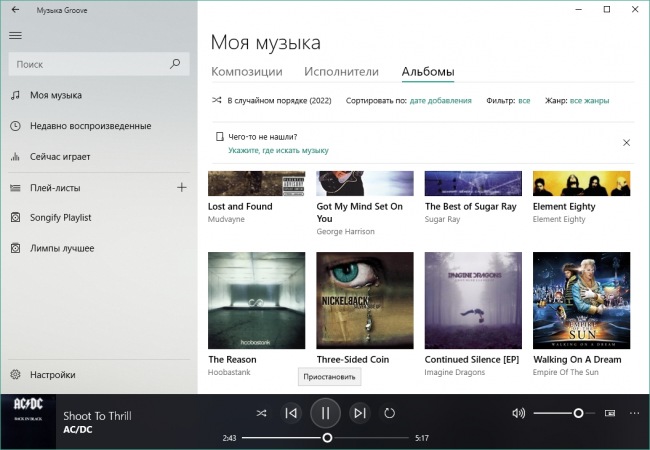Open Nickelback Three-Sided Coin cover
Viewport: 650px width, 450px height.
tap(365, 300)
